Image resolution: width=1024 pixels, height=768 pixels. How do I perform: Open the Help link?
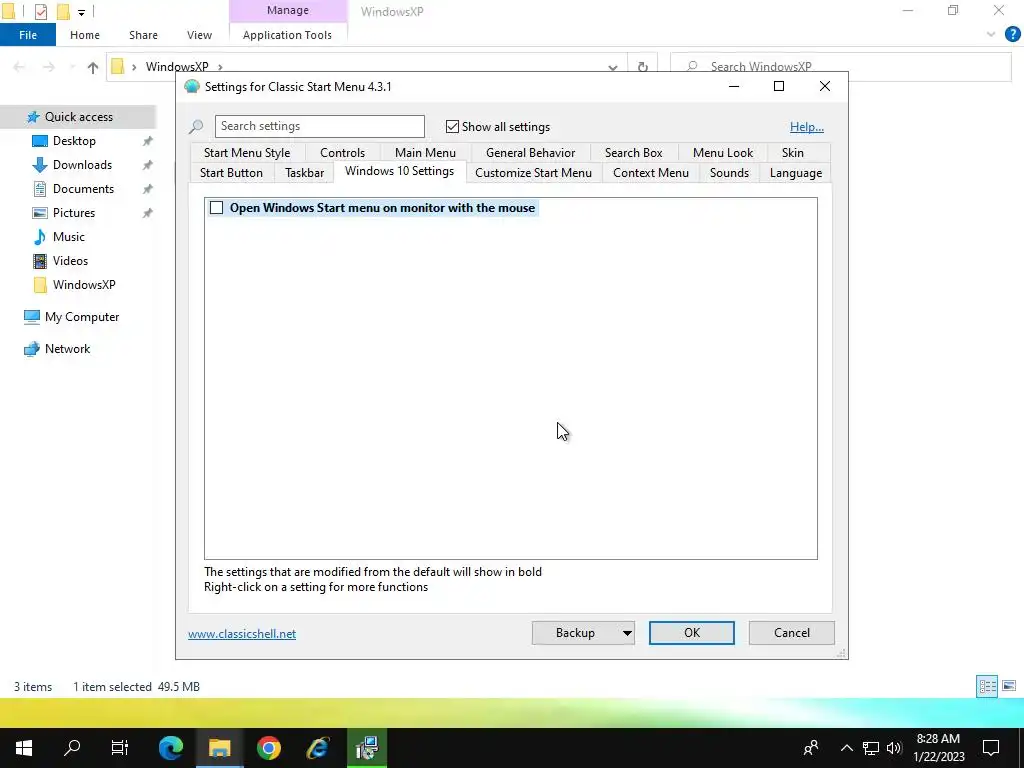point(807,127)
